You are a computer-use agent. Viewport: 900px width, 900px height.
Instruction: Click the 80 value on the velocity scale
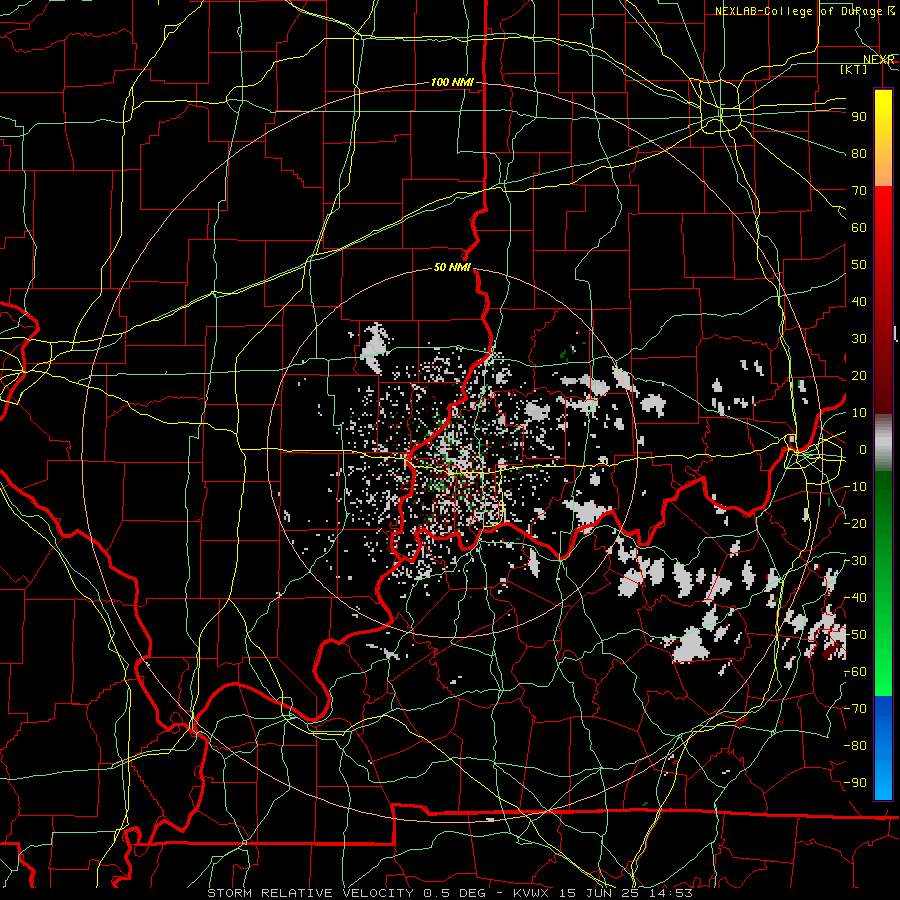click(x=859, y=154)
